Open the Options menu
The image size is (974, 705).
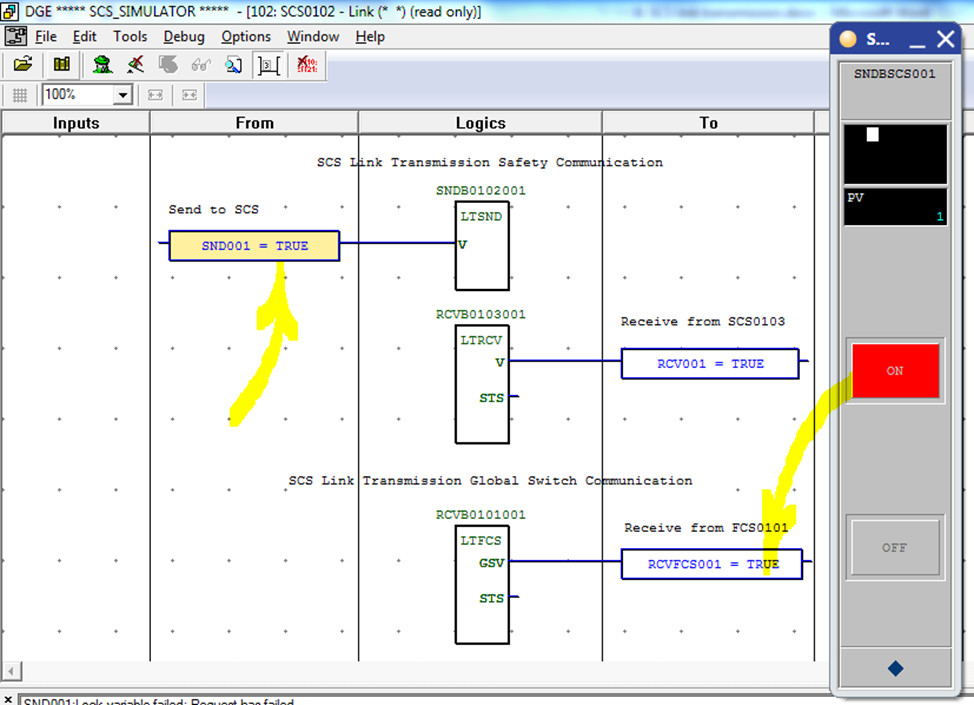click(246, 37)
